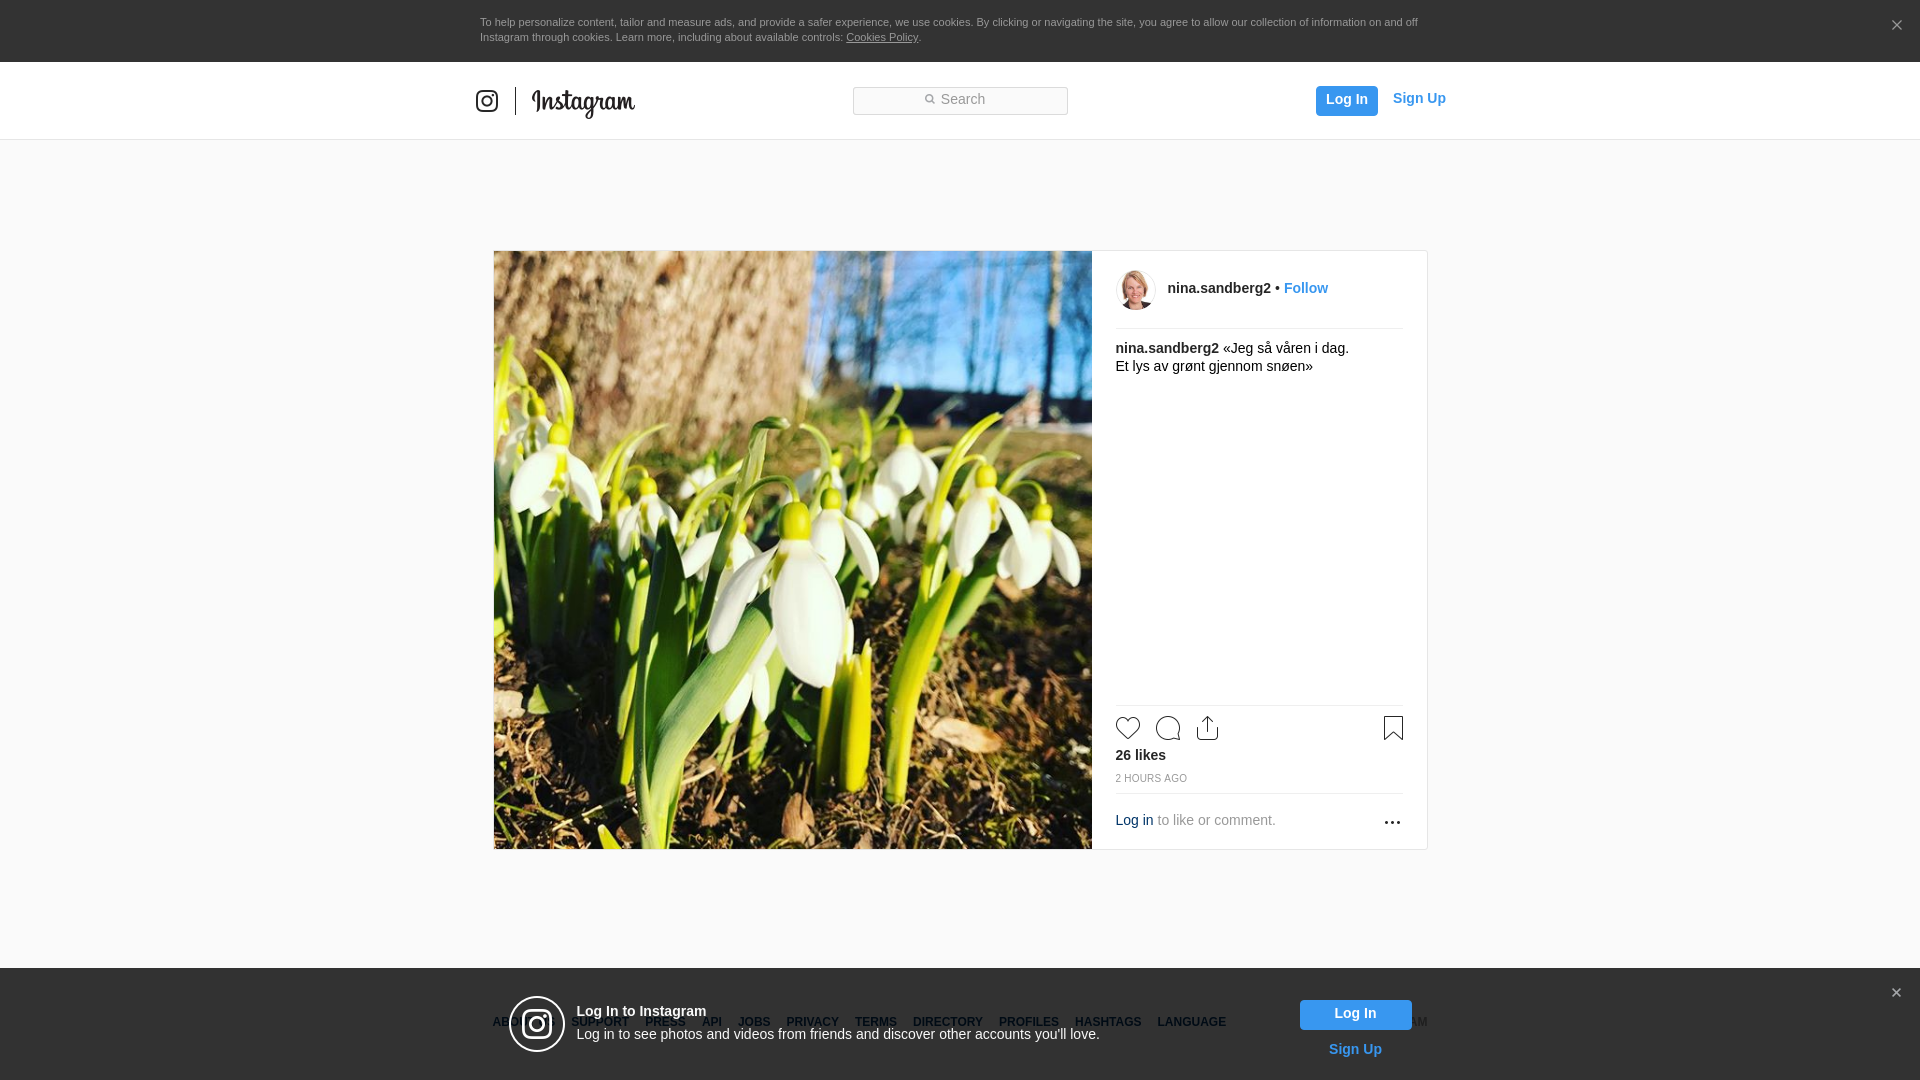The width and height of the screenshot is (1920, 1080).
Task: View the 26 likes list
Action: click(x=1140, y=755)
